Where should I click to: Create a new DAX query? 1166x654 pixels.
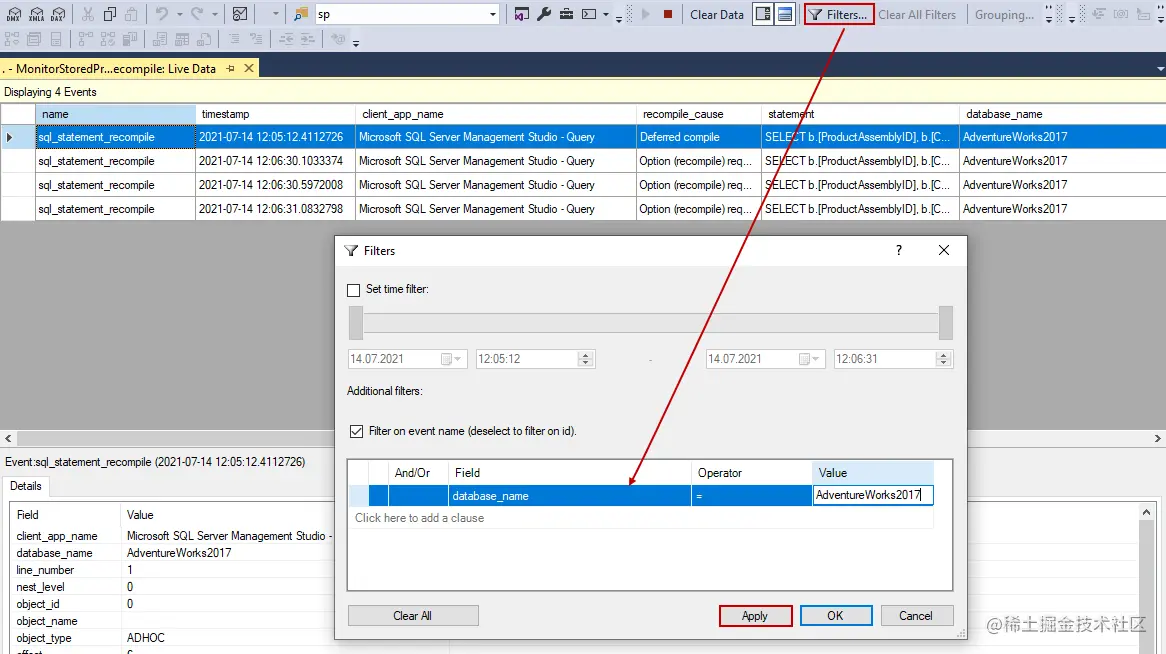(x=58, y=14)
